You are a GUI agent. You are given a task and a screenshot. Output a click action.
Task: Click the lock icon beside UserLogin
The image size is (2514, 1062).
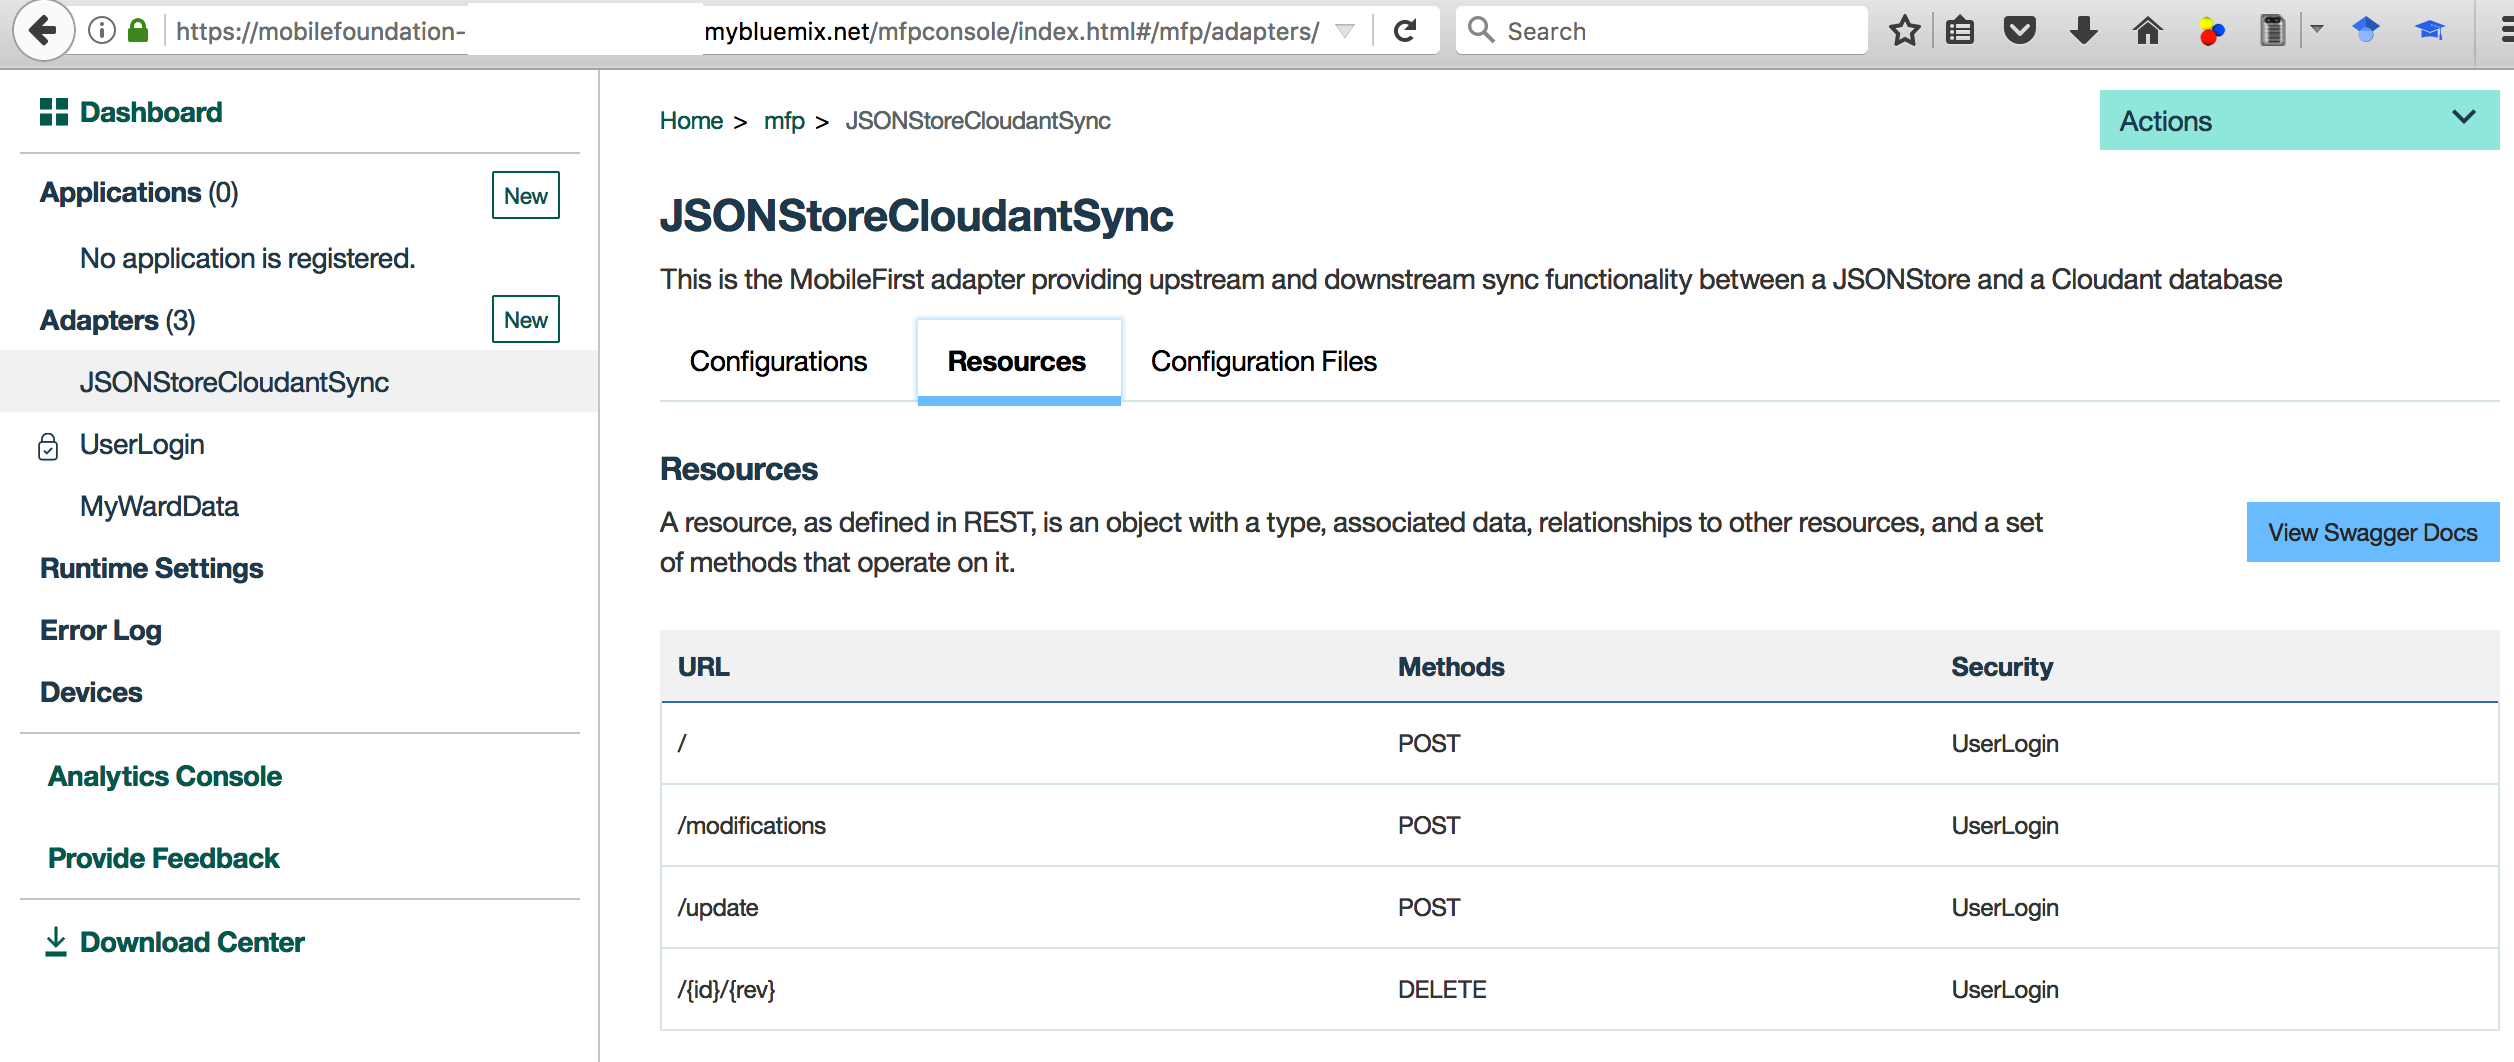click(48, 446)
